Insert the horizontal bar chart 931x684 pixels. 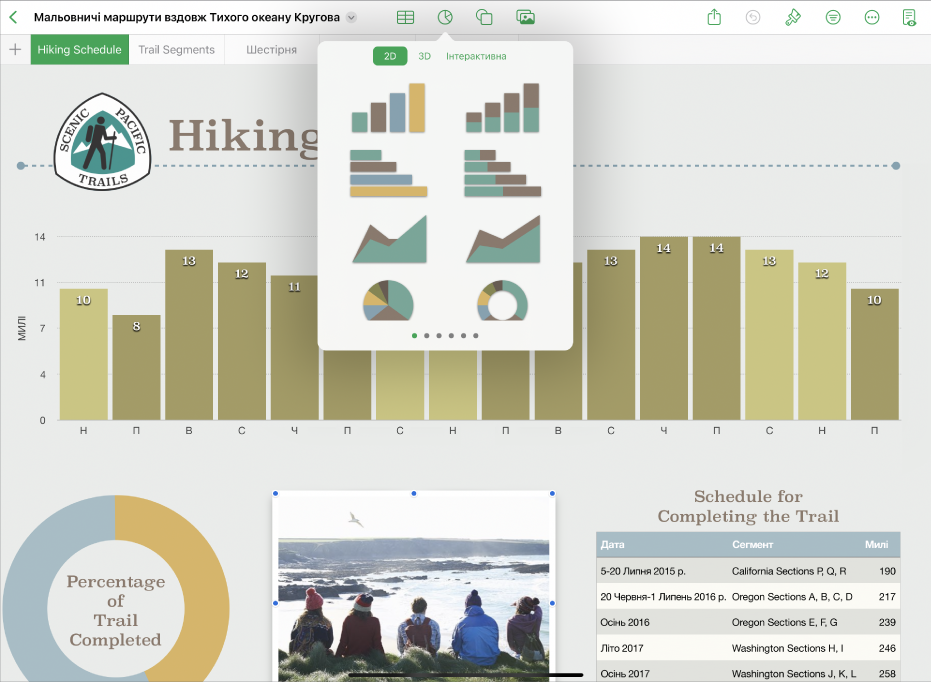388,173
